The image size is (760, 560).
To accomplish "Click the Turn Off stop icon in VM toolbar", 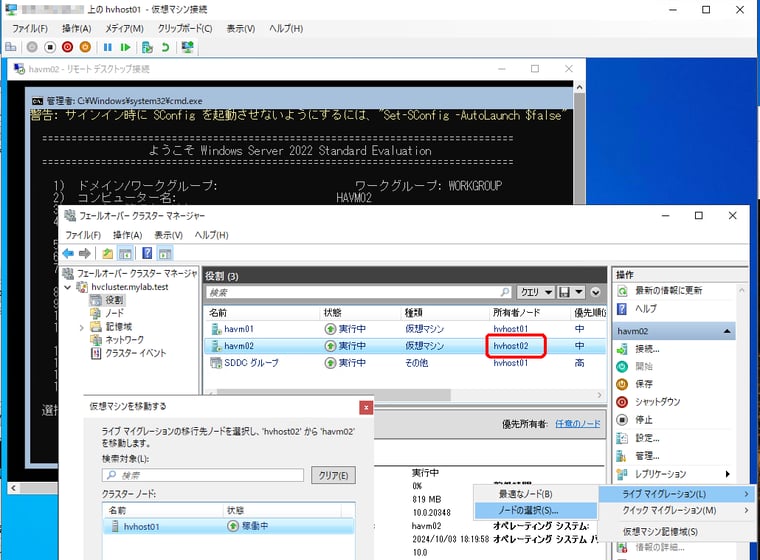I will pyautogui.click(x=50, y=47).
